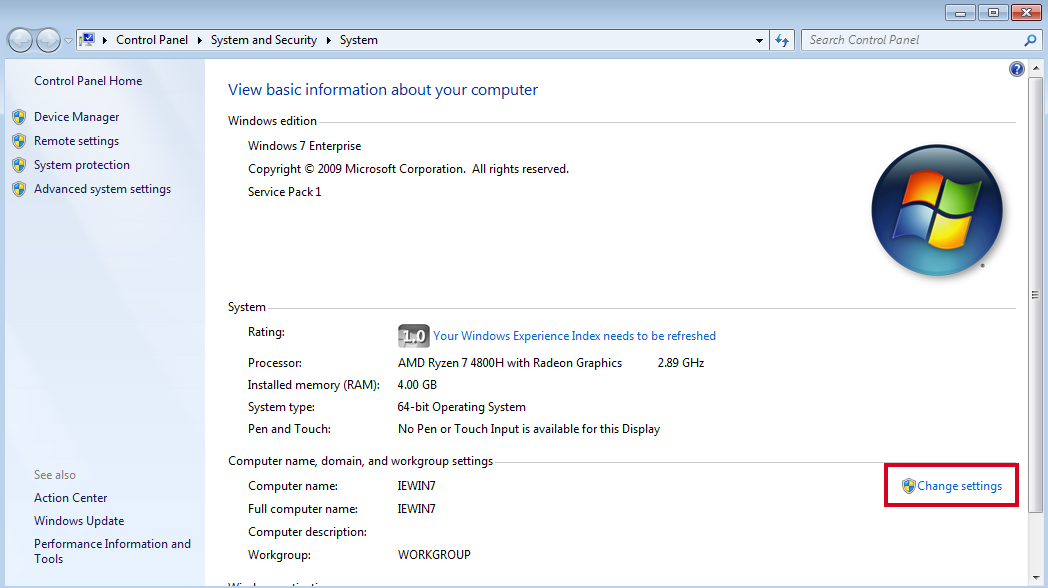Select the System breadcrumb entry
Screen dimensions: 1048x588
click(x=358, y=39)
